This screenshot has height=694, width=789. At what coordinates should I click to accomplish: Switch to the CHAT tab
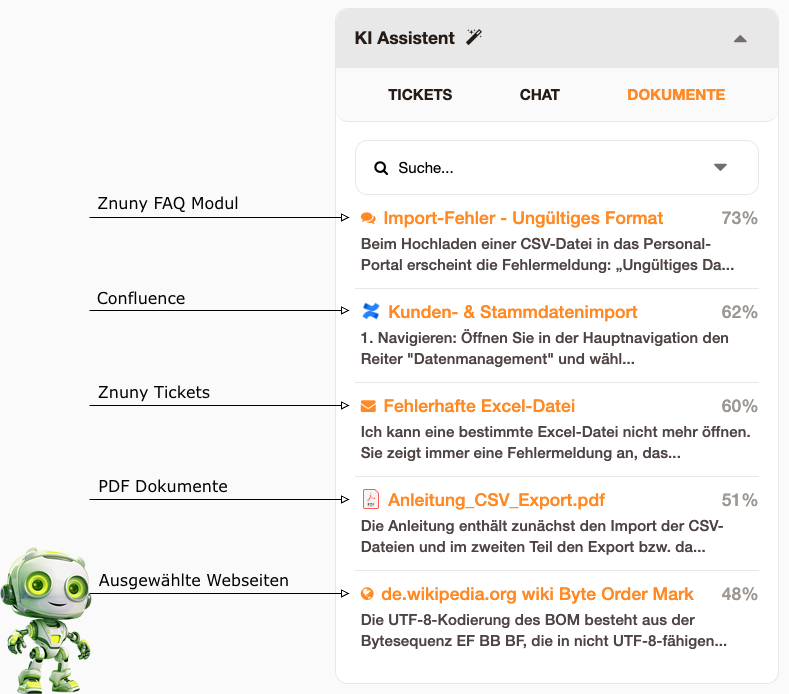click(x=540, y=95)
